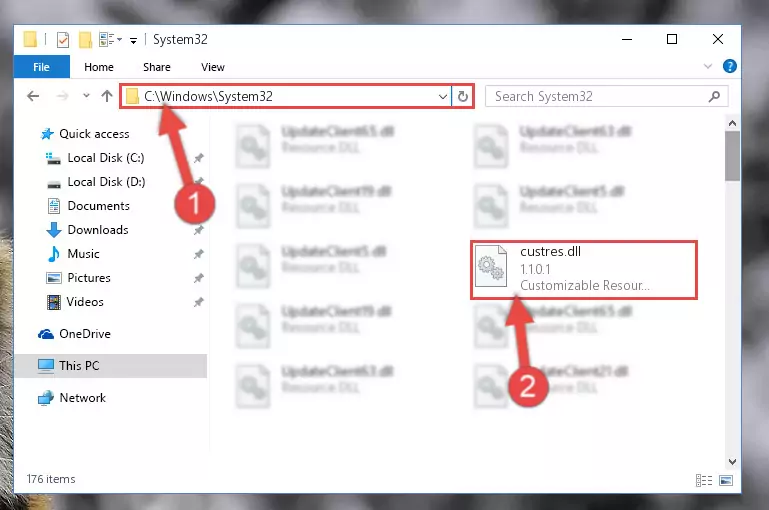Open the Home ribbon tab
Image resolution: width=769 pixels, height=510 pixels.
click(99, 67)
